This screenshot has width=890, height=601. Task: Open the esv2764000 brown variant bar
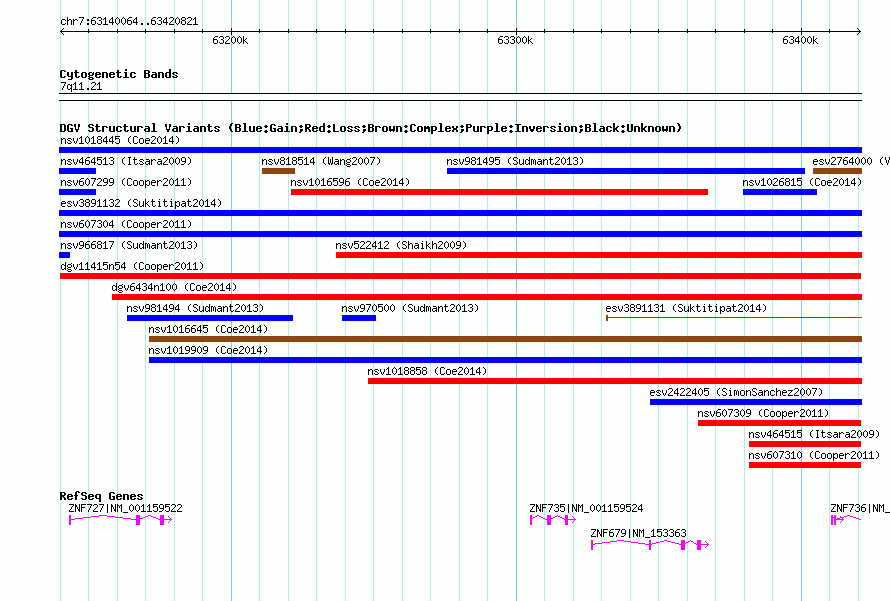pyautogui.click(x=837, y=171)
